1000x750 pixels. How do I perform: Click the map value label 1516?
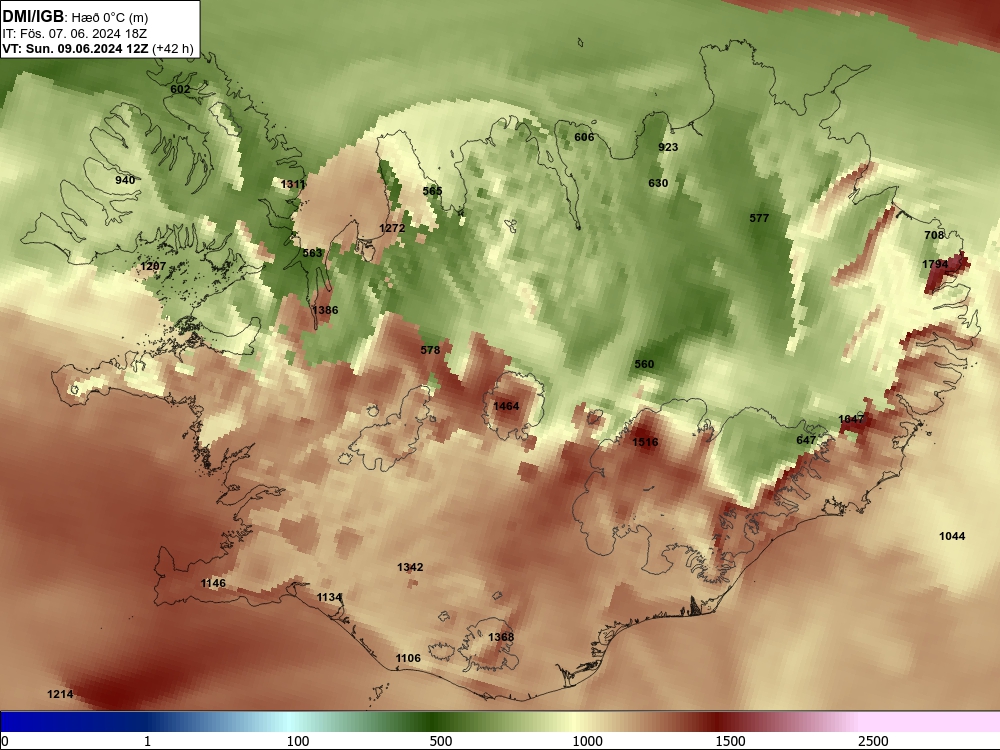pos(645,442)
